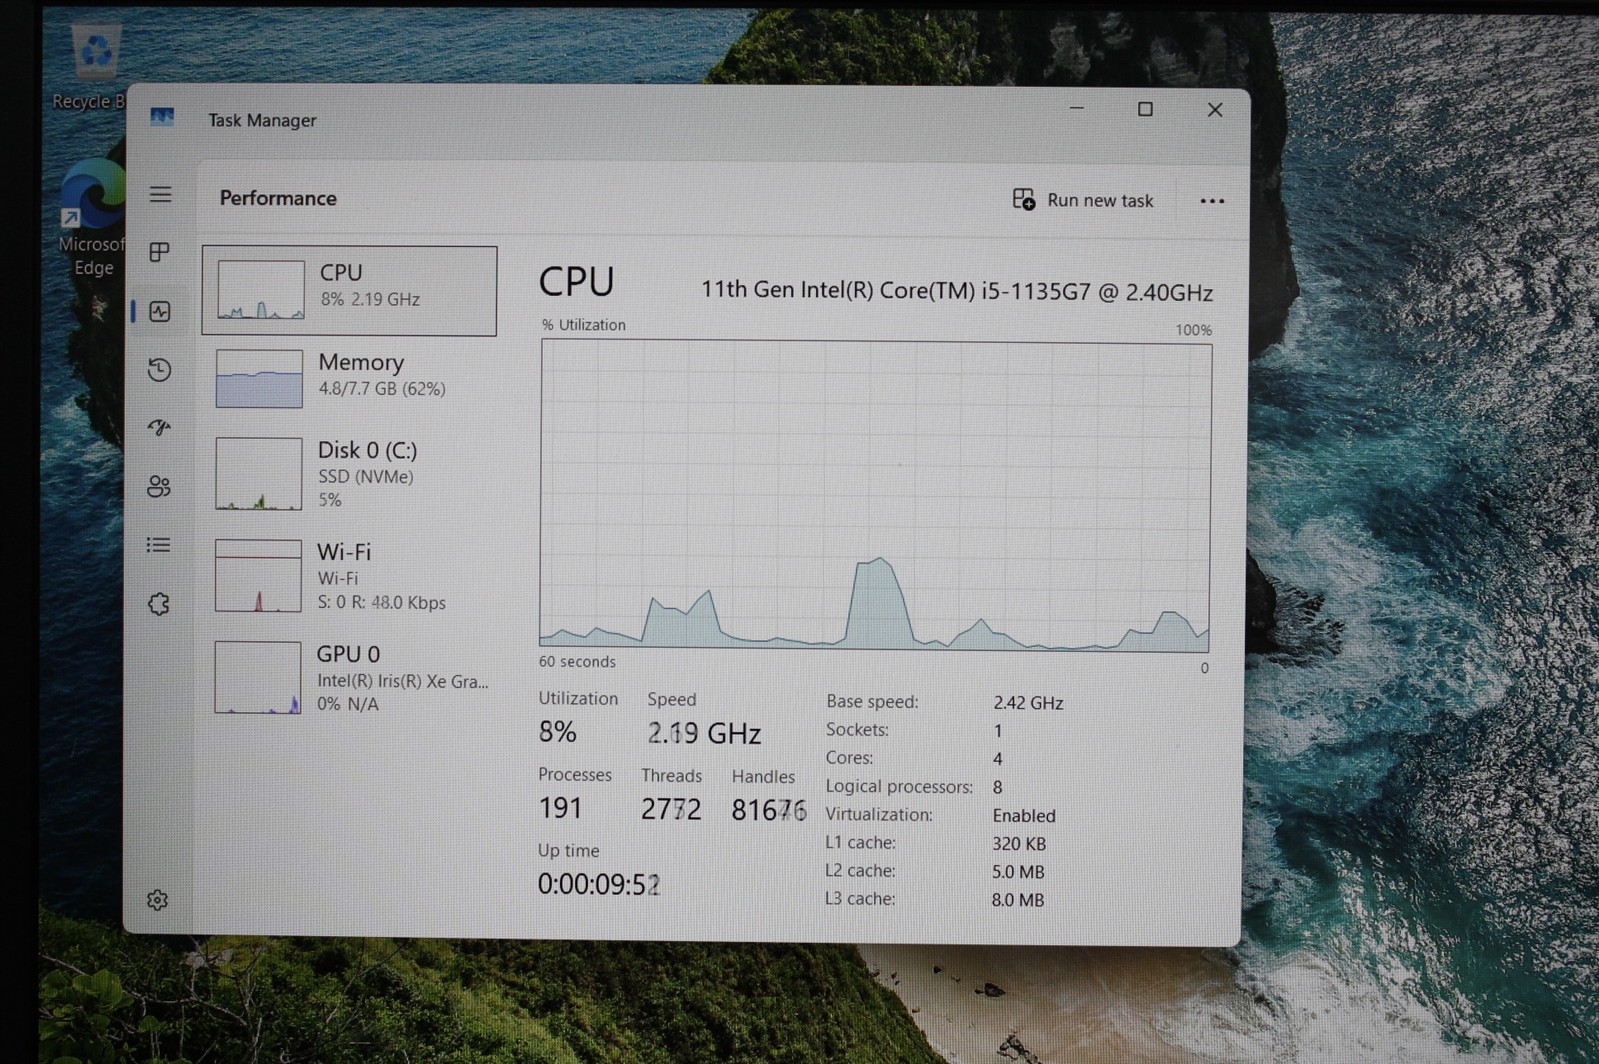The height and width of the screenshot is (1064, 1599).
Task: Open Task Manager settings gear
Action: (157, 900)
